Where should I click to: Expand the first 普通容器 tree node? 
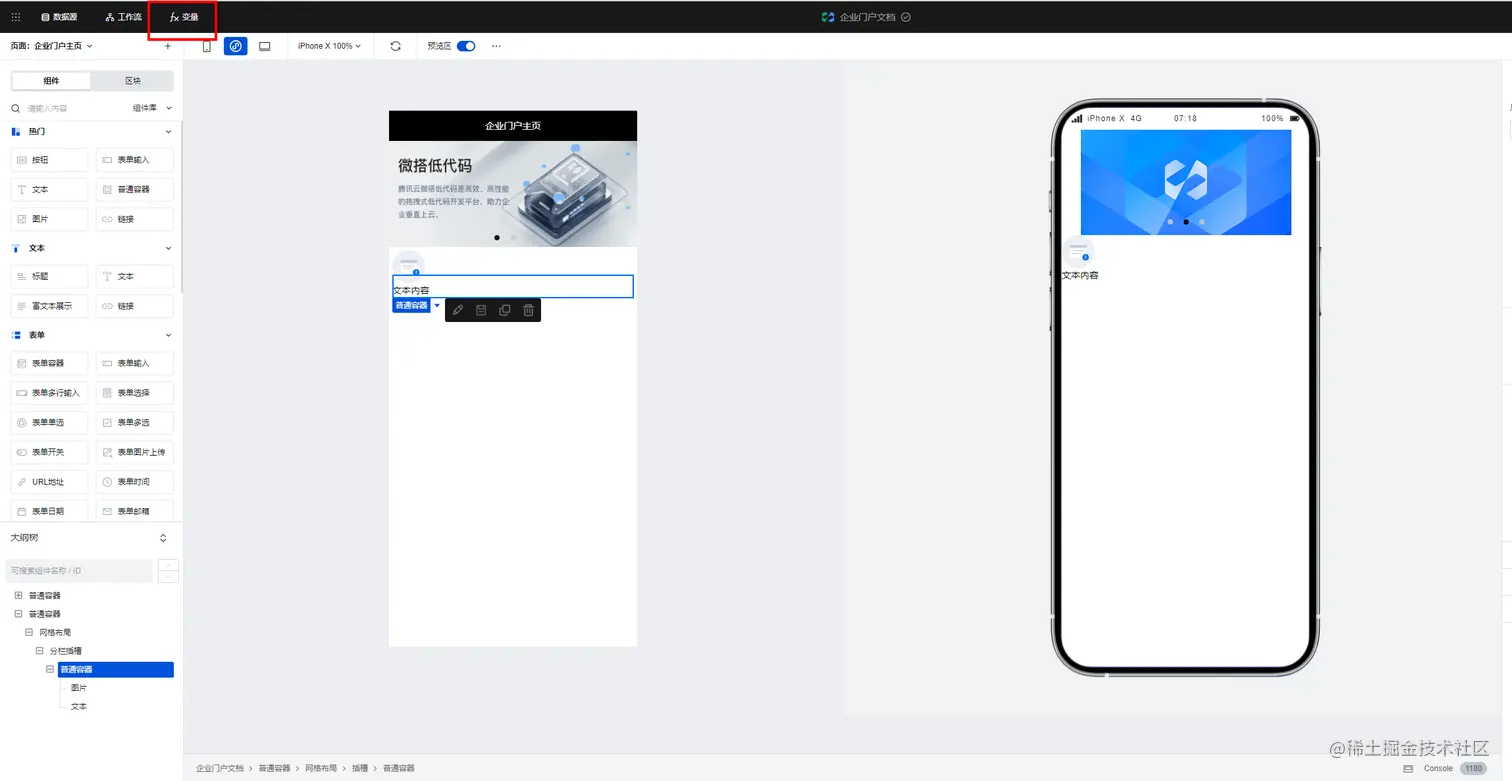[x=18, y=595]
